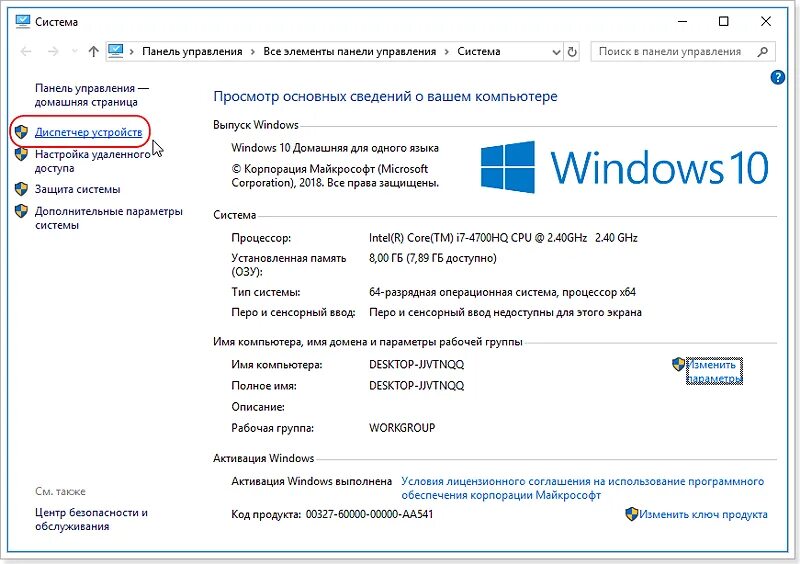Click the memory value 8,00 ГБ
Screen dimensions: 800x564
pyautogui.click(x=433, y=258)
